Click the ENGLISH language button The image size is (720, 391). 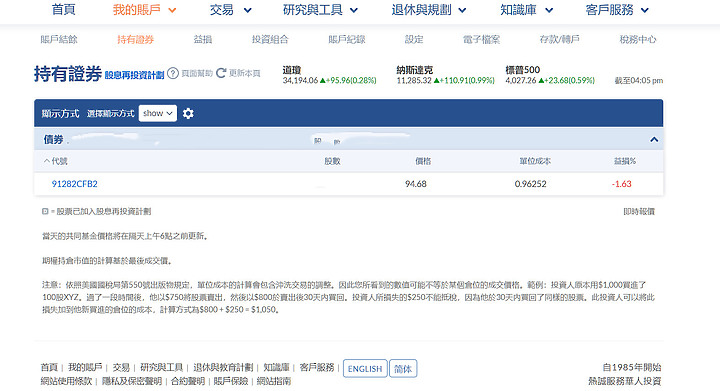tap(365, 369)
